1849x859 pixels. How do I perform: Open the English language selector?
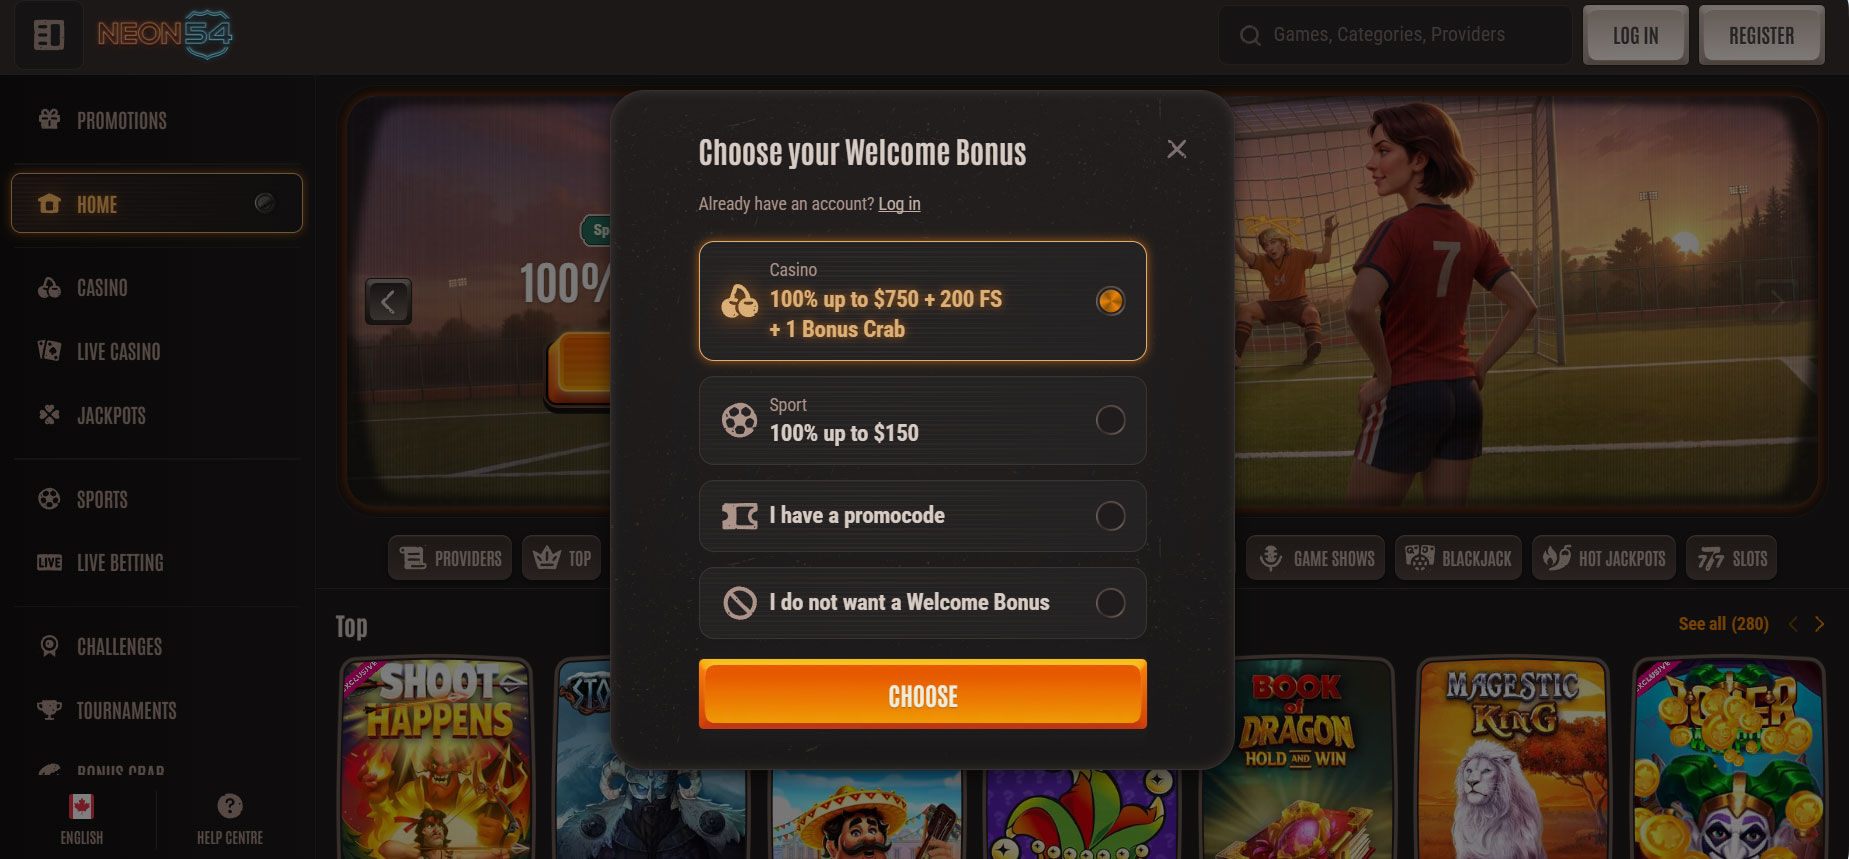click(81, 819)
